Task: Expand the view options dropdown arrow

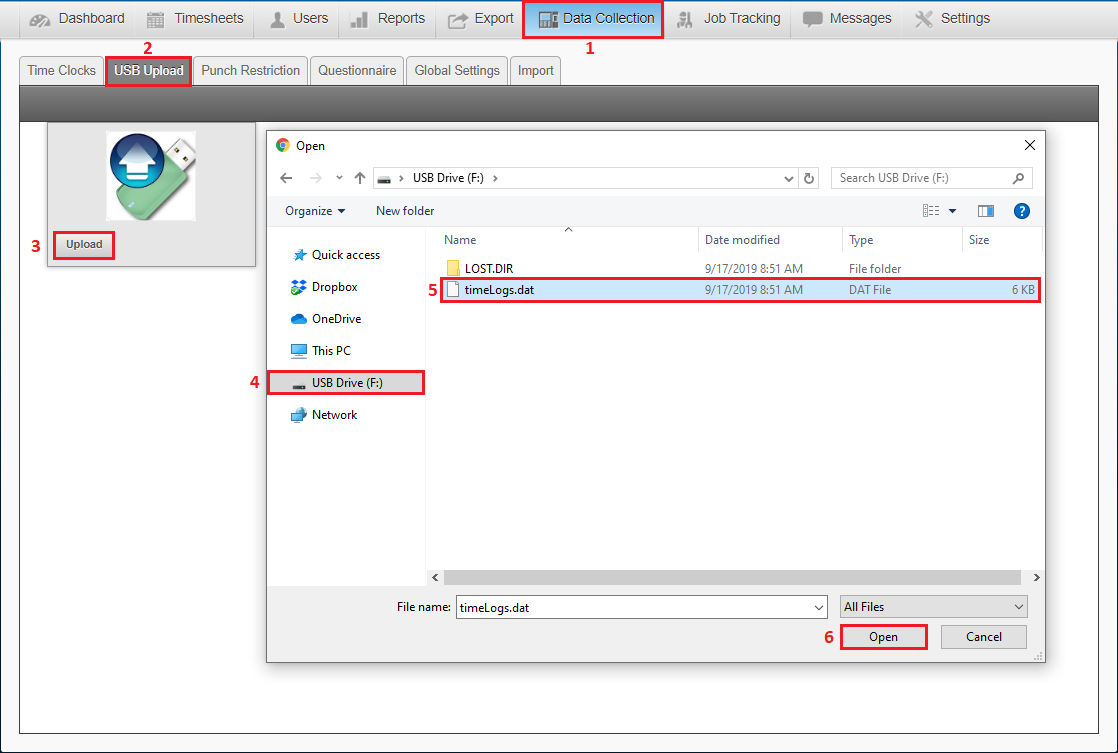Action: (952, 211)
